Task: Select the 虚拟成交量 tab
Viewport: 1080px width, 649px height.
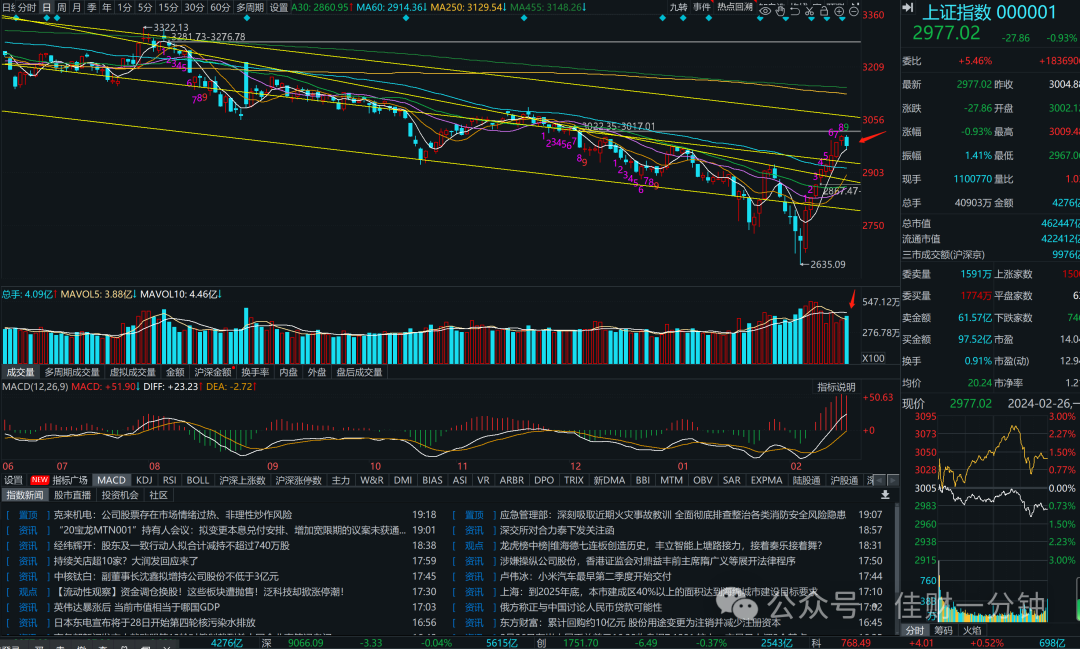Action: coord(133,372)
